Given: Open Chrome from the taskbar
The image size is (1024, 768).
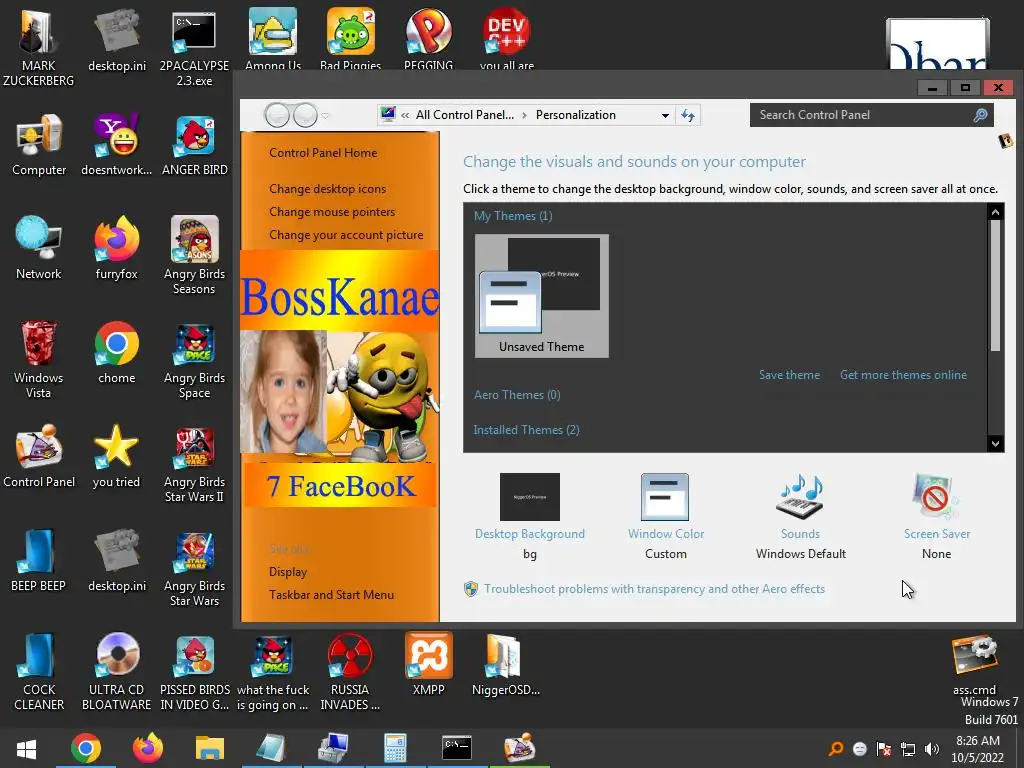Looking at the screenshot, I should (x=86, y=748).
